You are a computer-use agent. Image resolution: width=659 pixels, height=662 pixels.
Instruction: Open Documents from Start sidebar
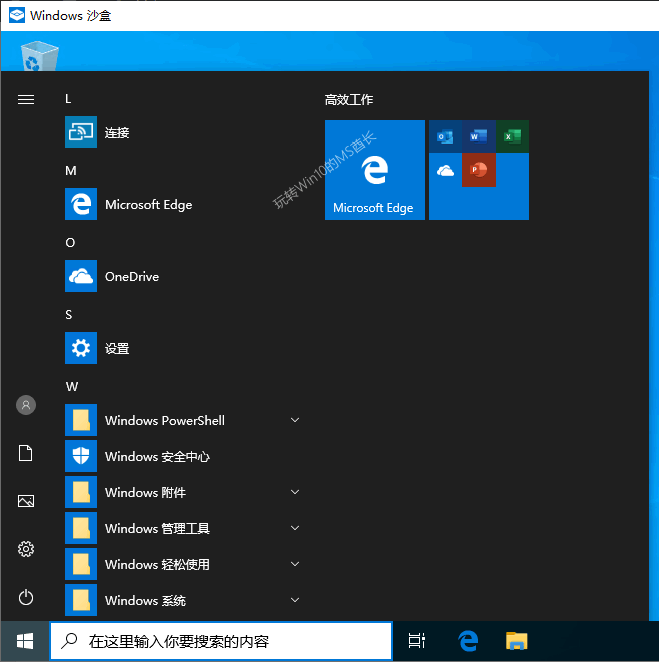26,453
